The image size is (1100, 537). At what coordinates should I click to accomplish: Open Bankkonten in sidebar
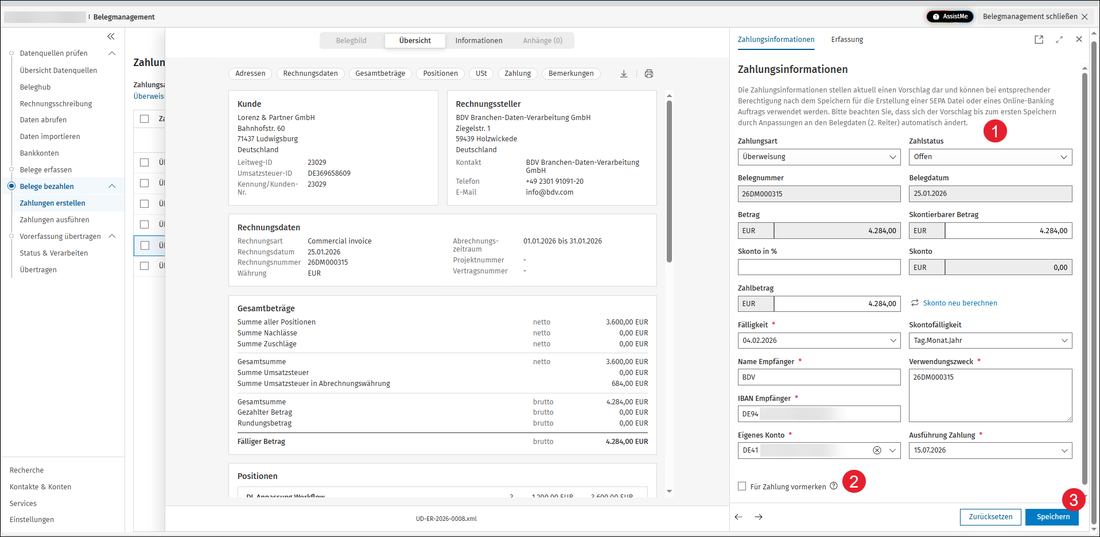(x=39, y=153)
